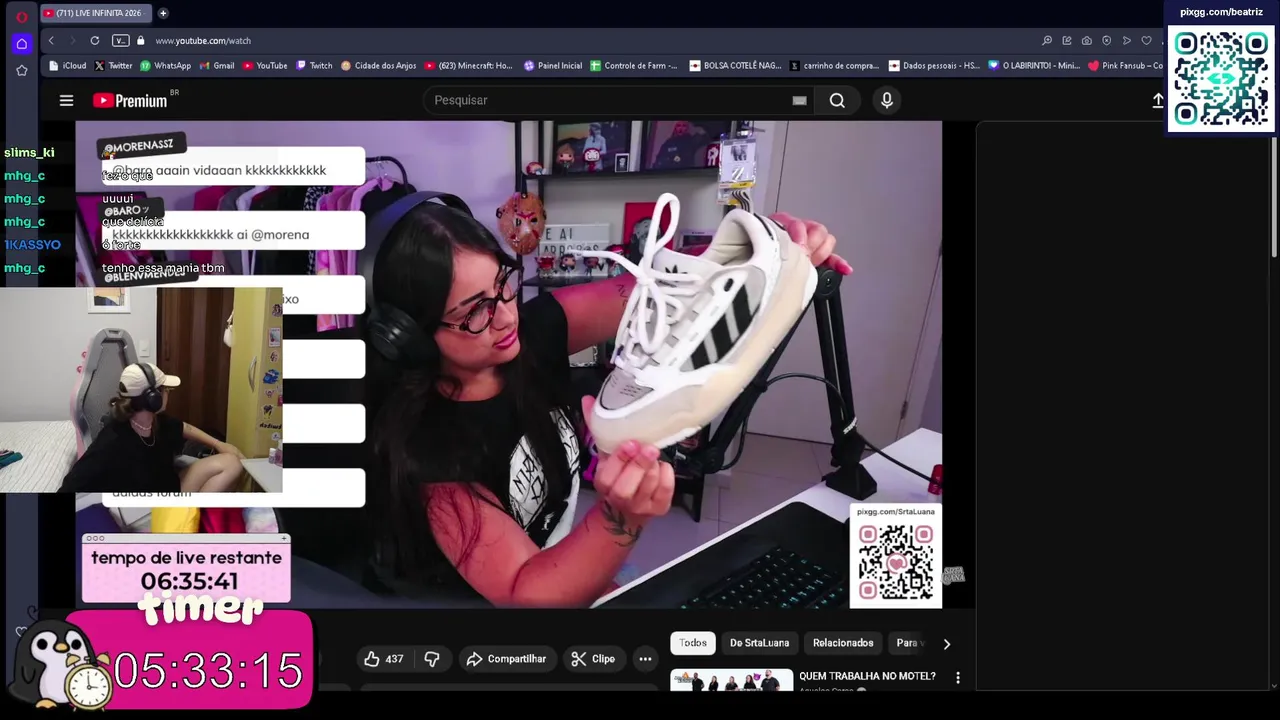Open the Painel Inicial bookmark
Image resolution: width=1280 pixels, height=720 pixels.
[553, 66]
